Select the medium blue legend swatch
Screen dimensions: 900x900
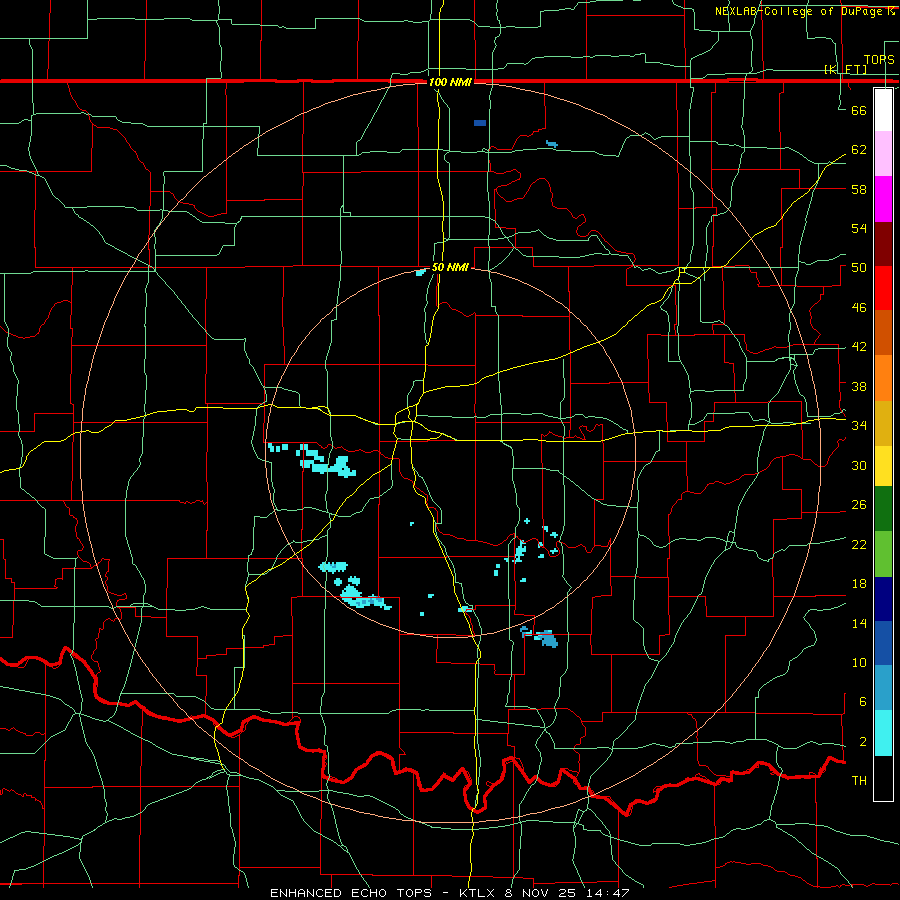tap(883, 643)
